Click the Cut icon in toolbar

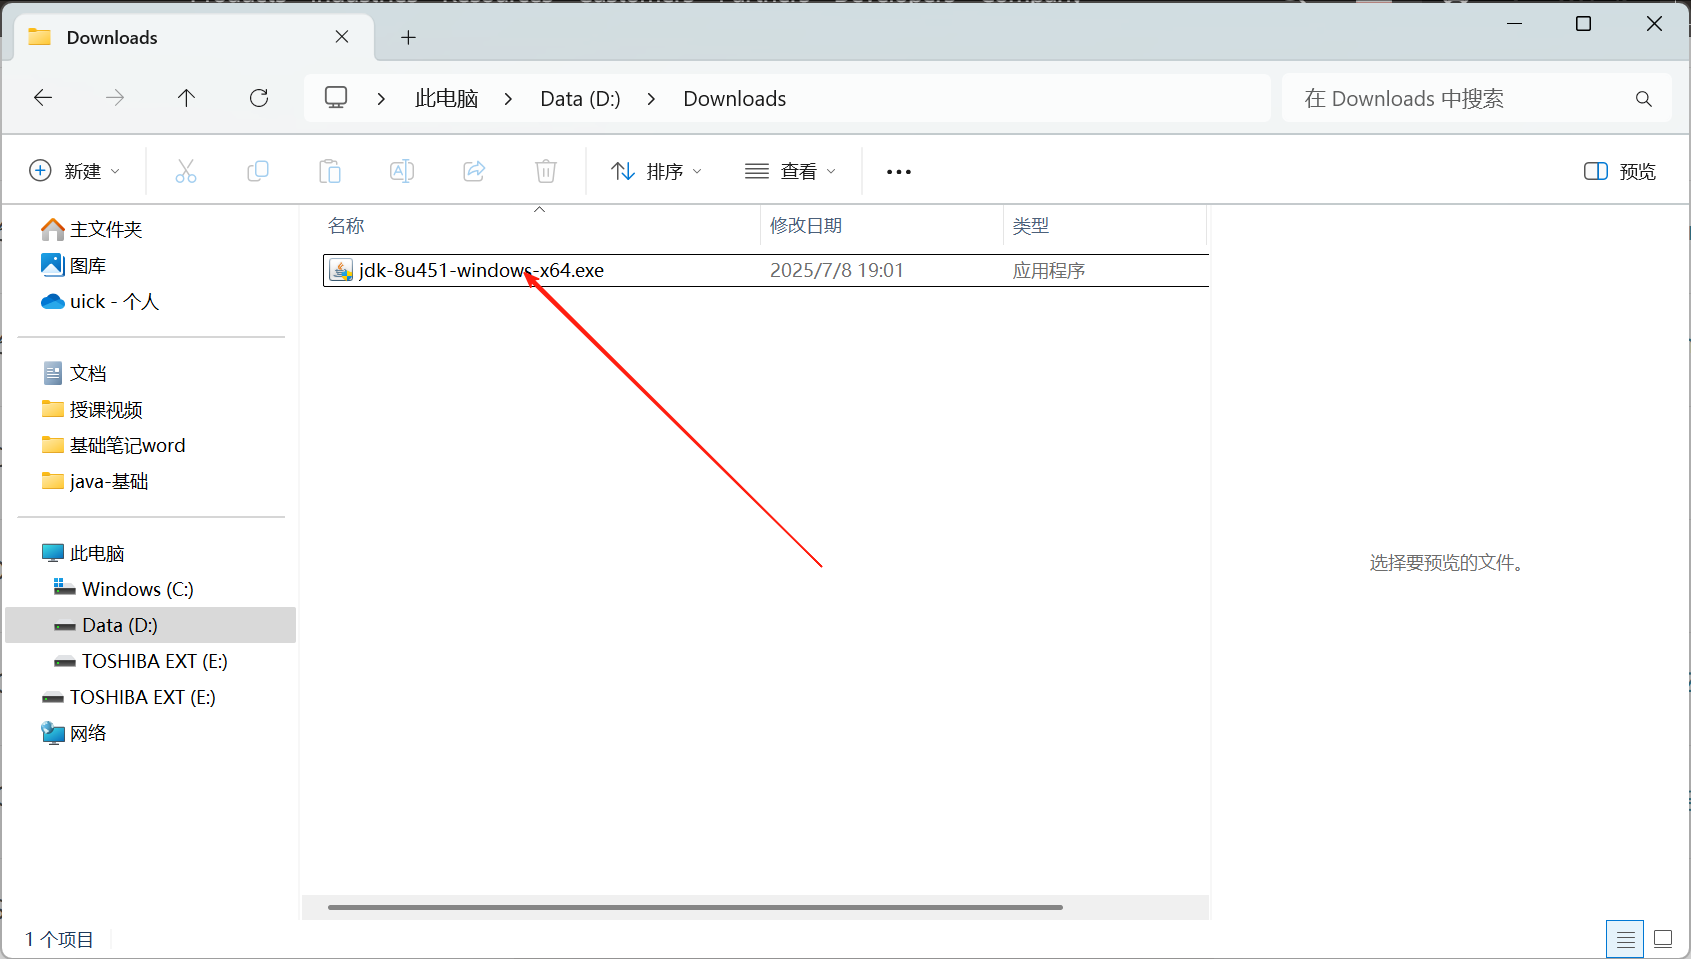pos(186,170)
